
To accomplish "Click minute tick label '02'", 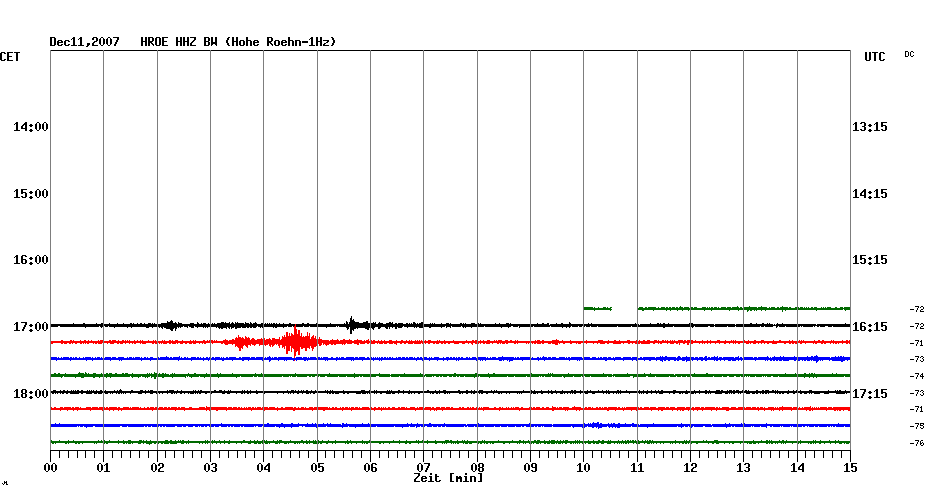I will click(157, 468).
